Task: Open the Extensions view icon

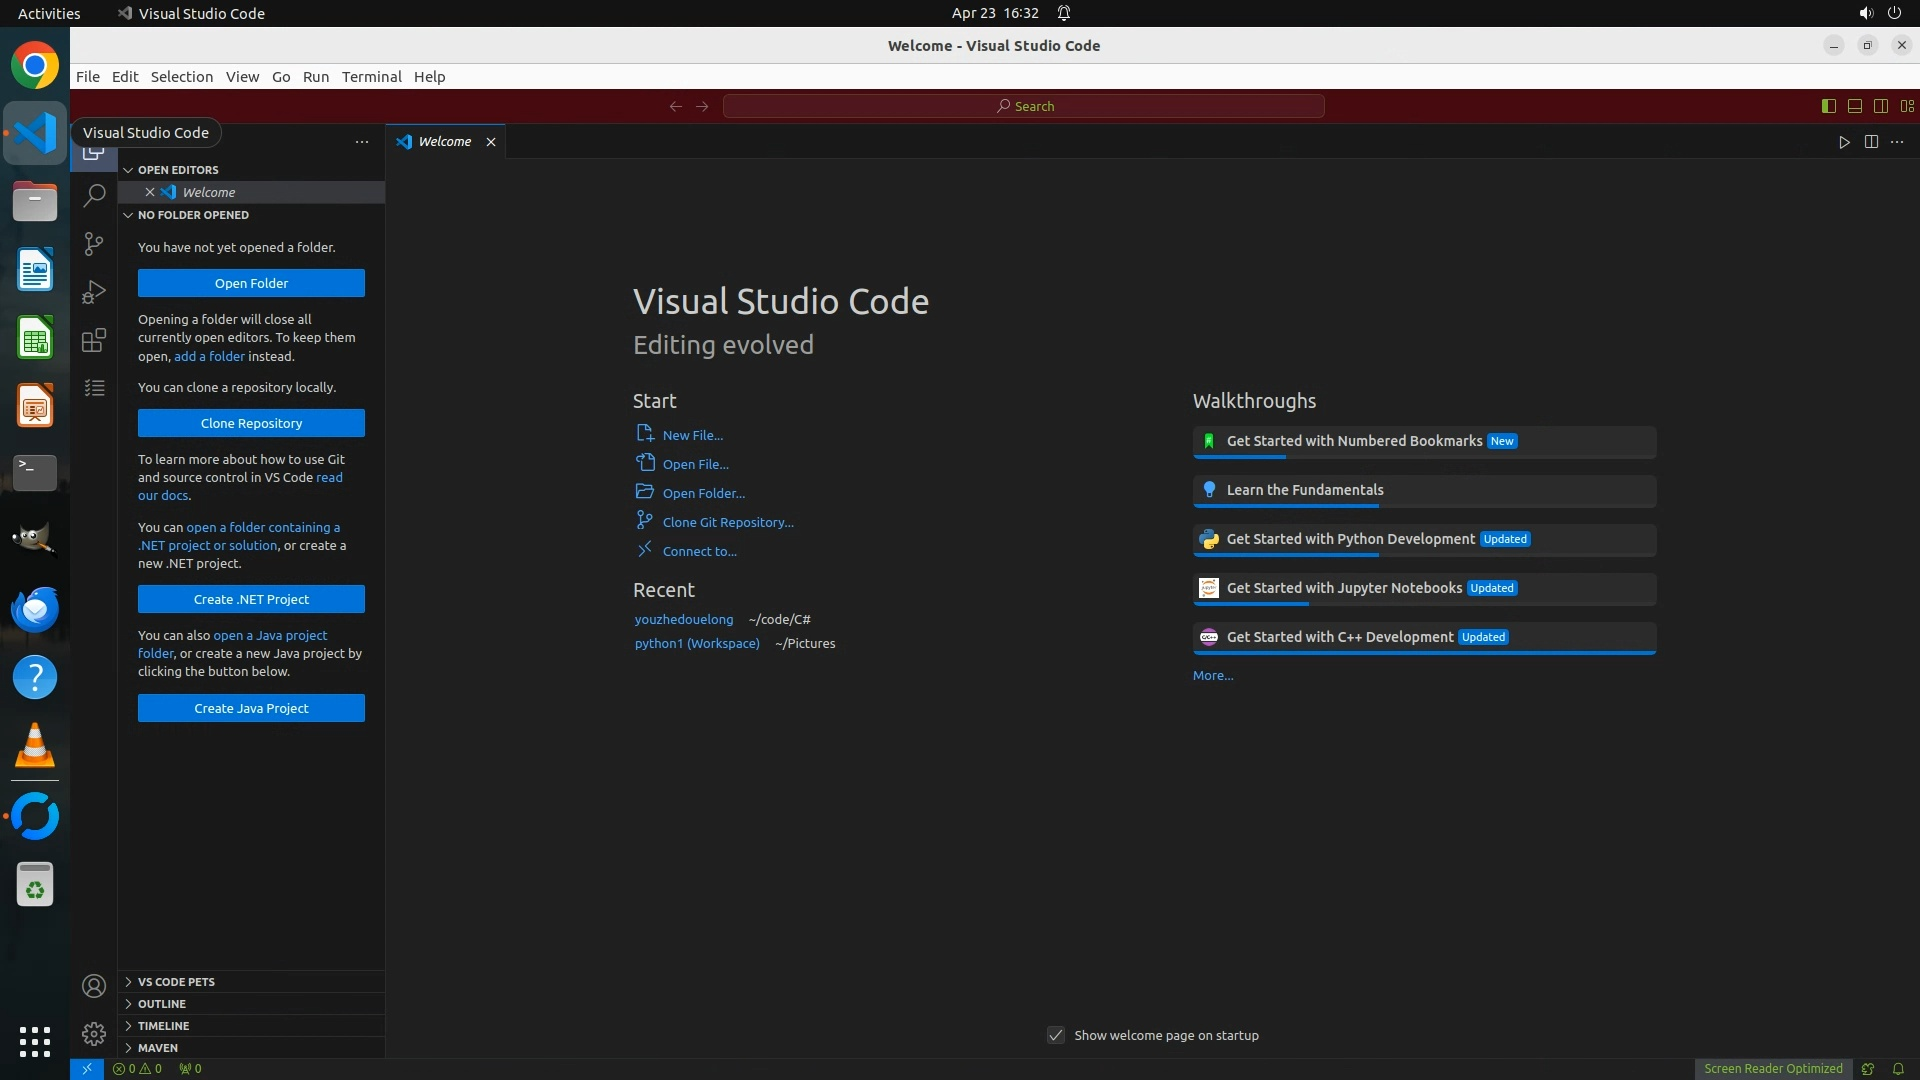Action: click(94, 340)
